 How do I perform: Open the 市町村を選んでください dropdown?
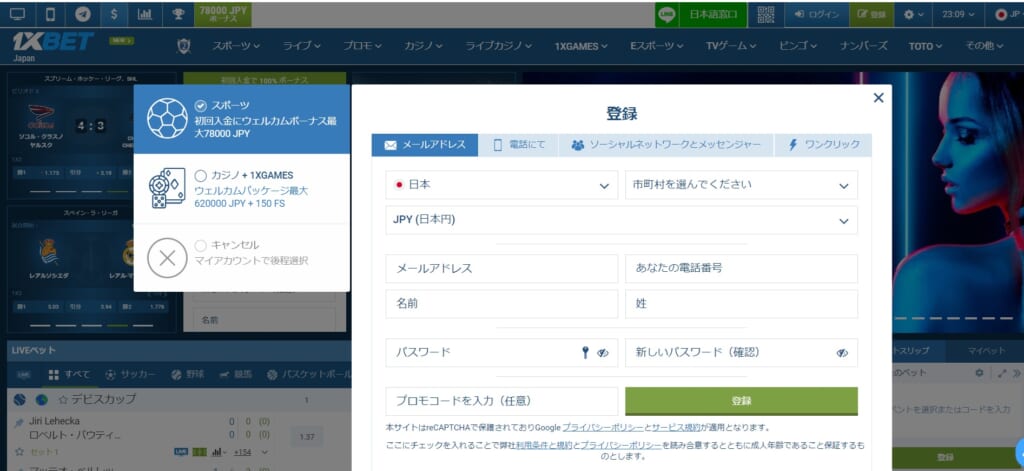click(741, 185)
